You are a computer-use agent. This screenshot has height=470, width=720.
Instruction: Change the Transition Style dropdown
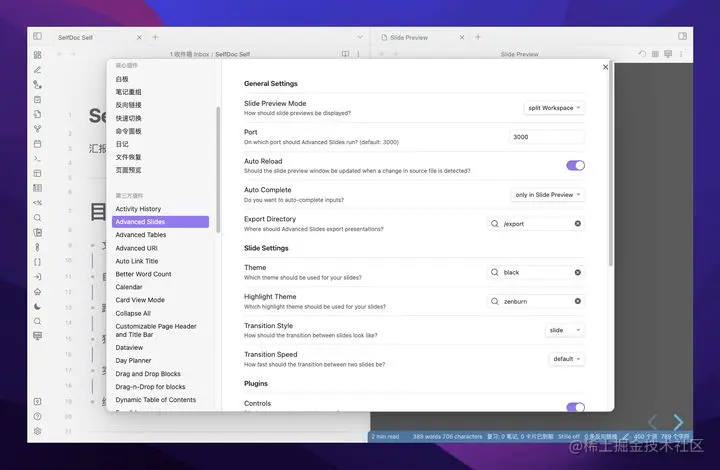[565, 330]
